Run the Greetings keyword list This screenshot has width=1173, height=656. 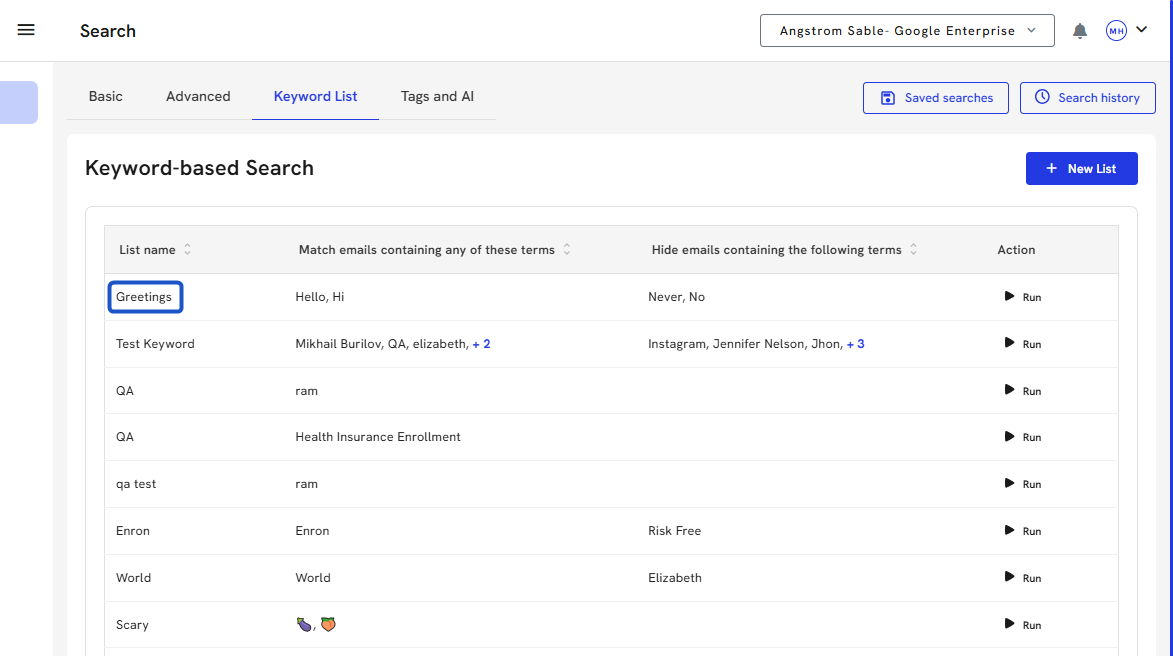tap(1022, 297)
